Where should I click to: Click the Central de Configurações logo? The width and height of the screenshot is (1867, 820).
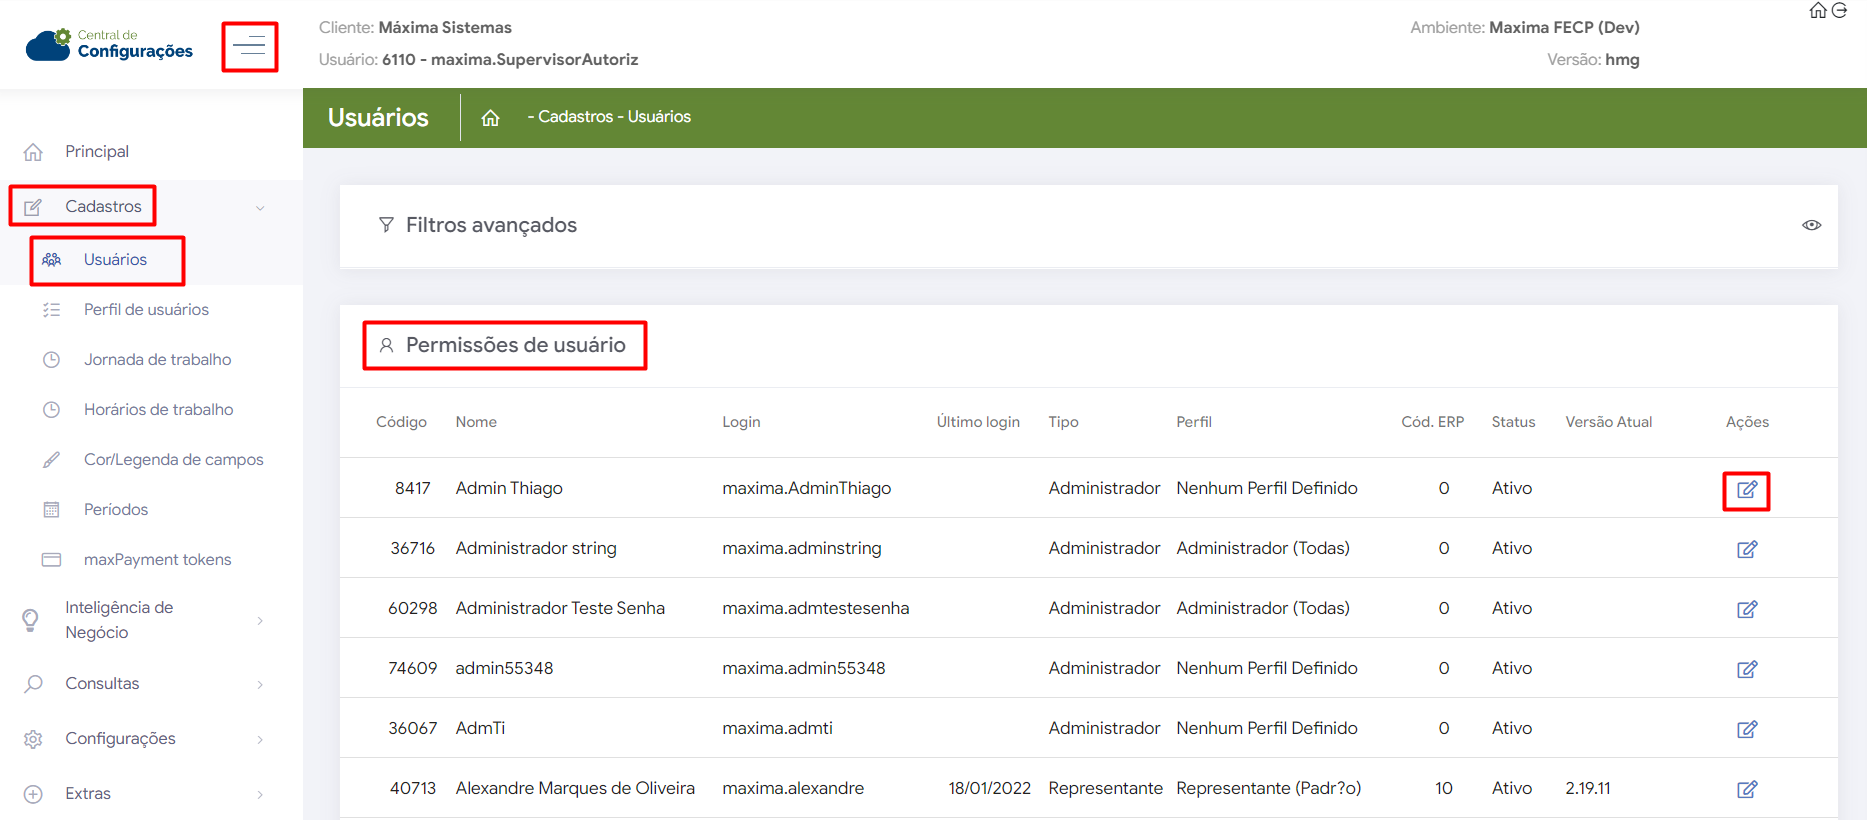coord(109,45)
